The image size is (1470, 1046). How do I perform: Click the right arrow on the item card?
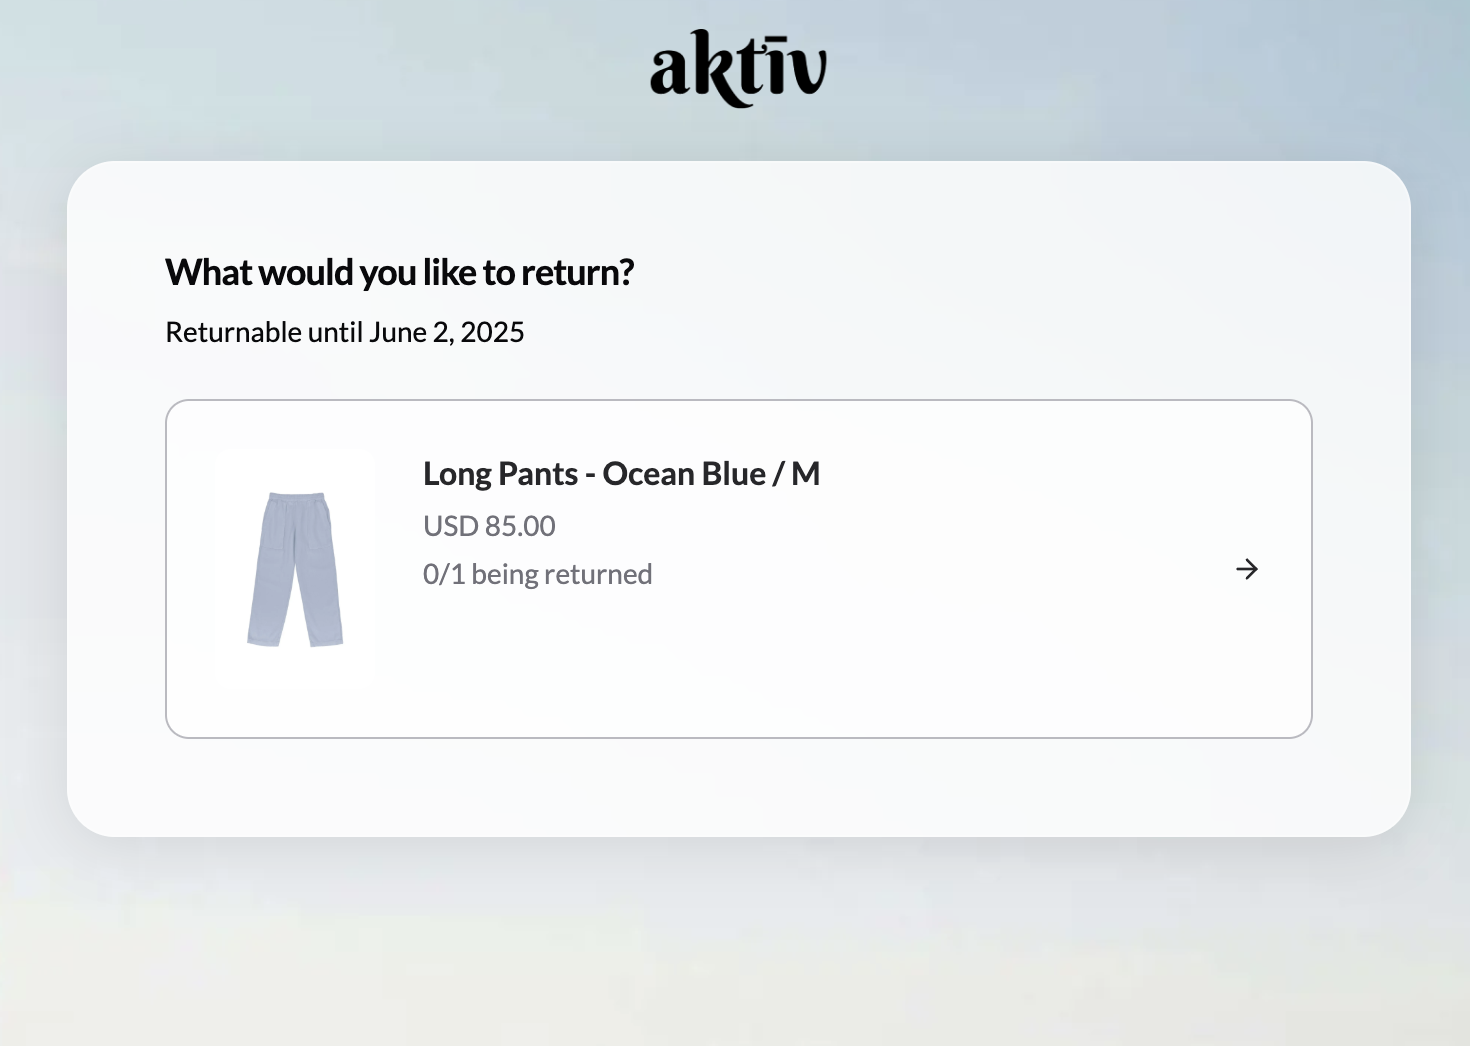[x=1247, y=569]
